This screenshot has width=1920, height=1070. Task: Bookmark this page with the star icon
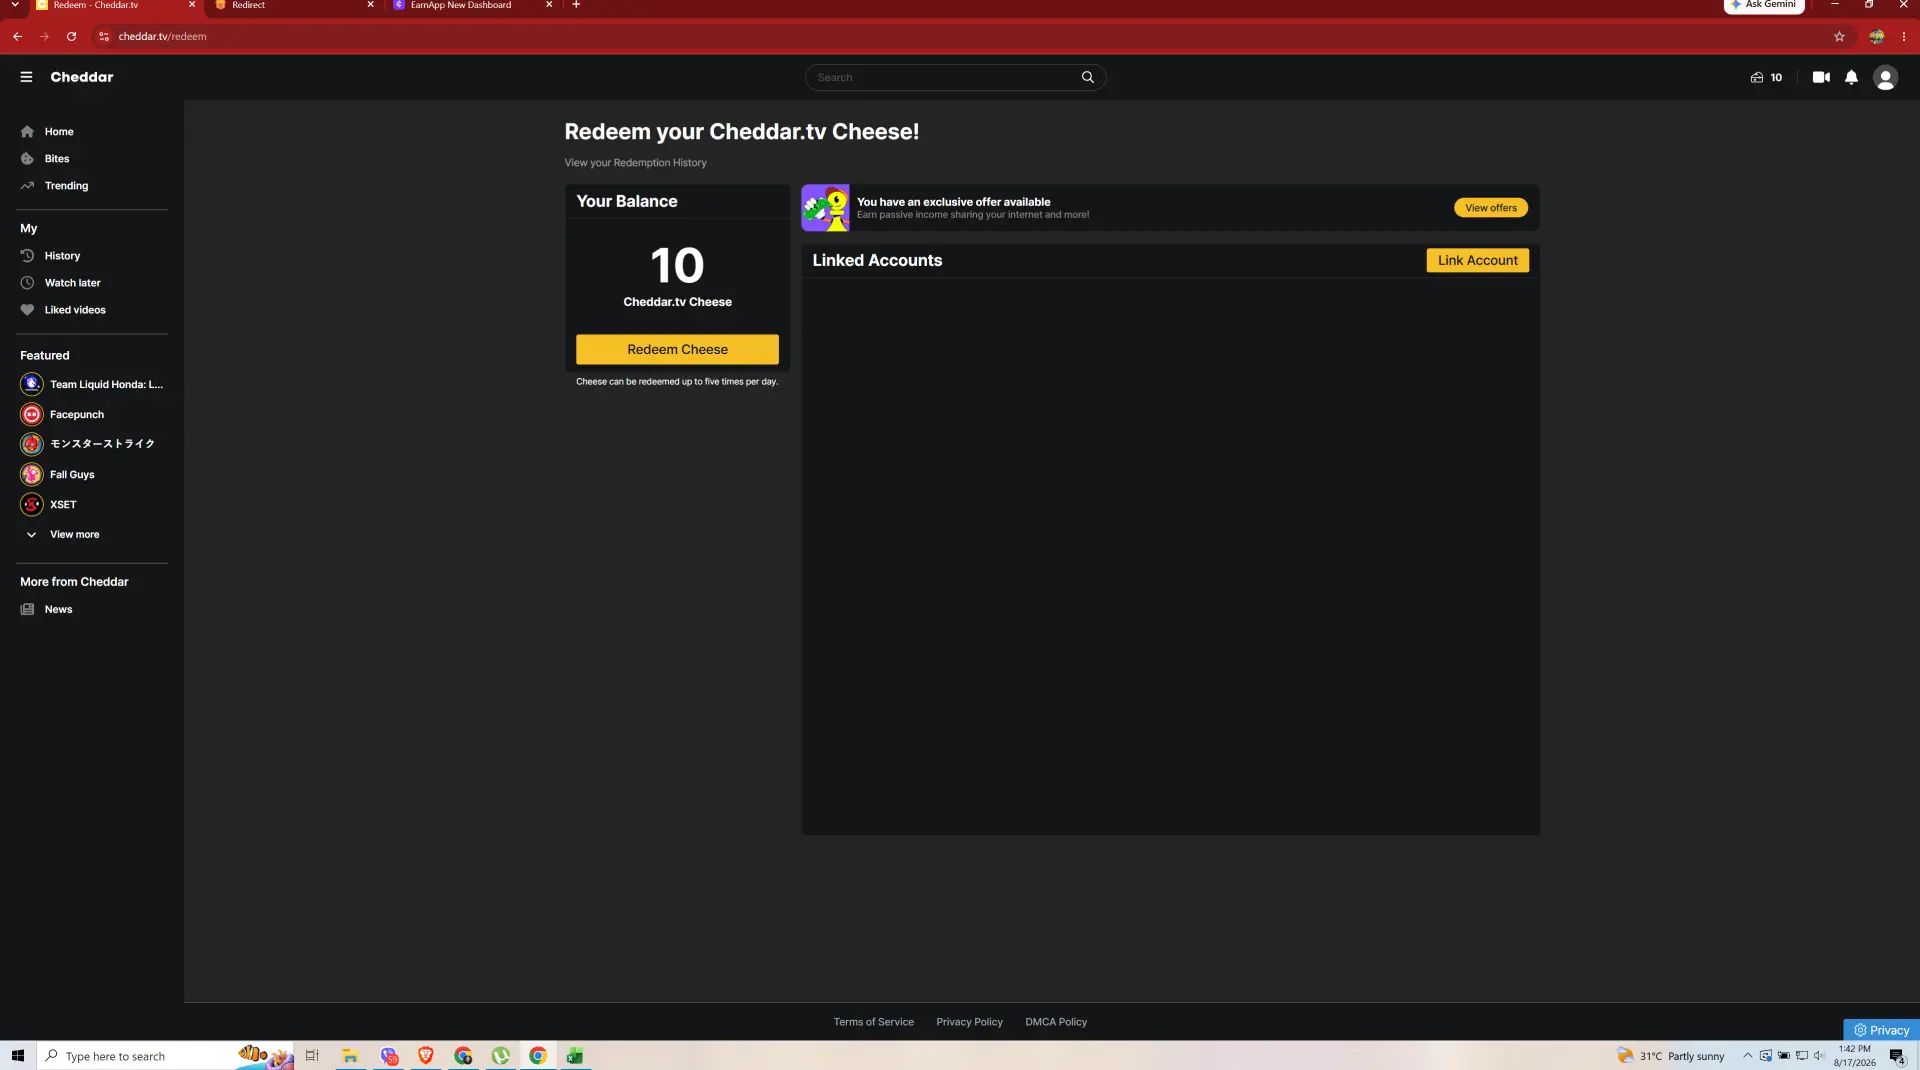[x=1839, y=36]
